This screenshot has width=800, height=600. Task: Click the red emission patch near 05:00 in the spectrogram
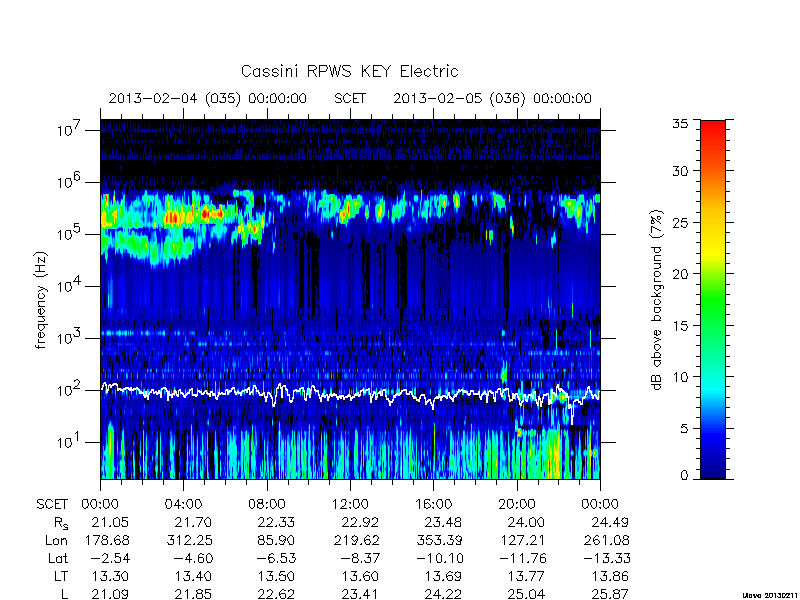coord(206,213)
